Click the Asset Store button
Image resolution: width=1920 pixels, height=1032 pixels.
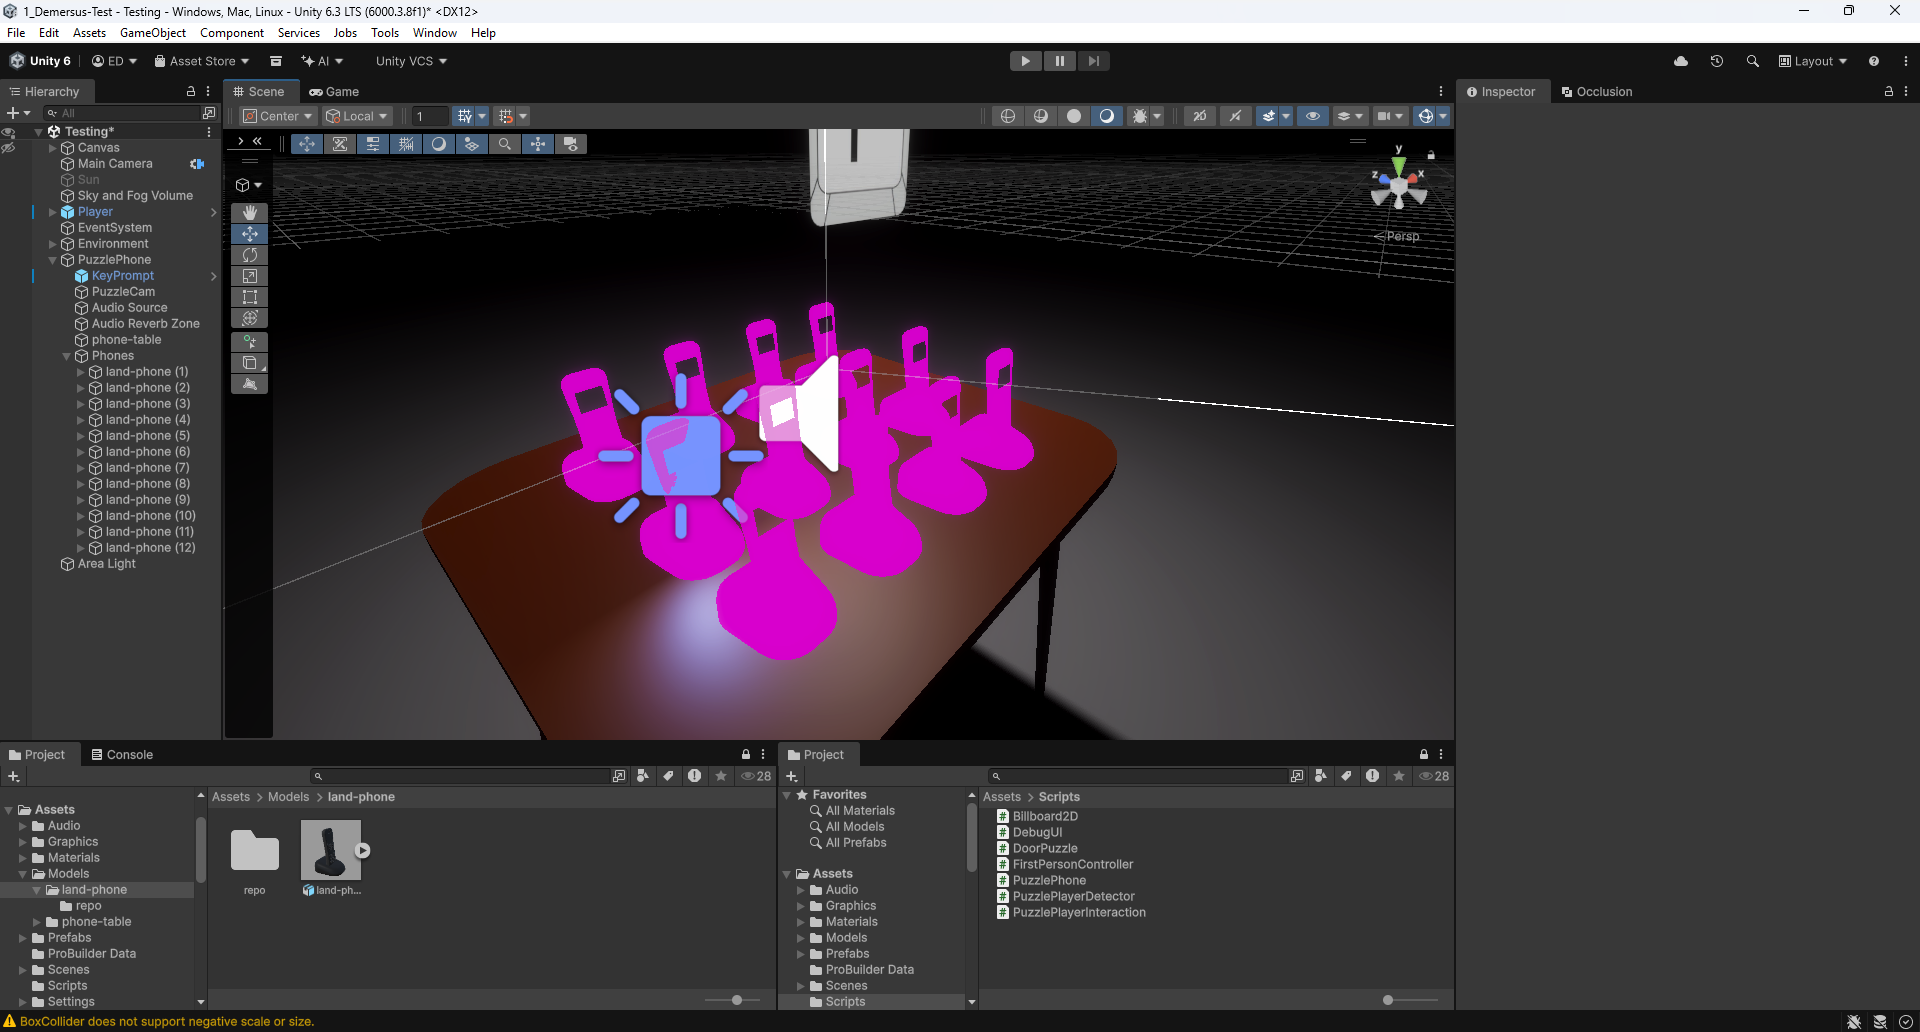pos(201,61)
